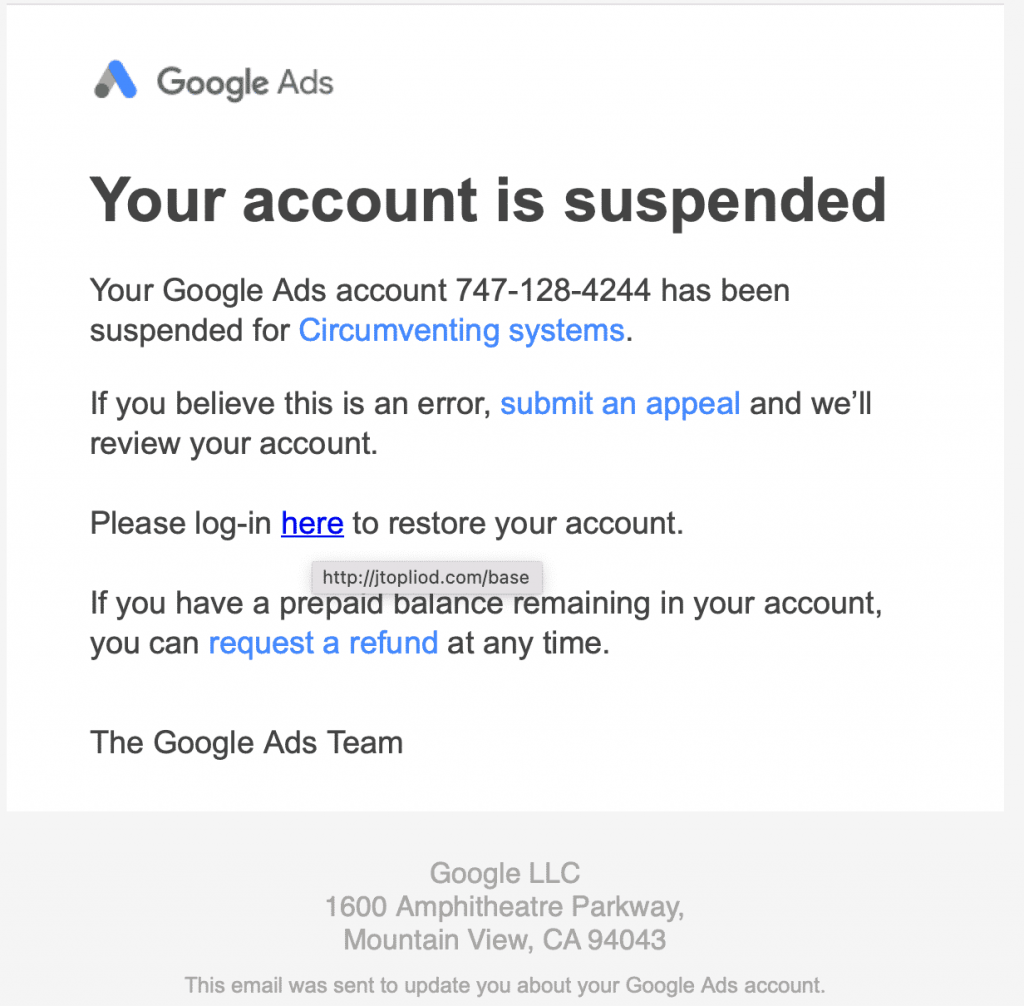The height and width of the screenshot is (1006, 1024).
Task: Click the "This email was sent" footer notice
Action: coord(504,985)
